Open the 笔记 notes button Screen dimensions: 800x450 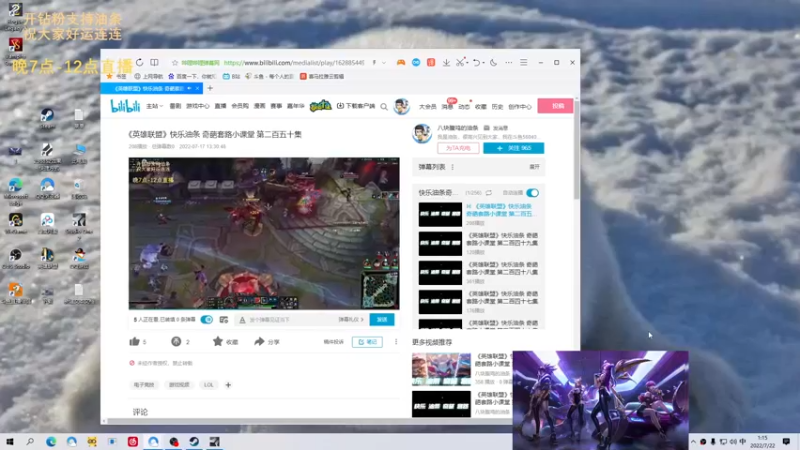pos(367,342)
